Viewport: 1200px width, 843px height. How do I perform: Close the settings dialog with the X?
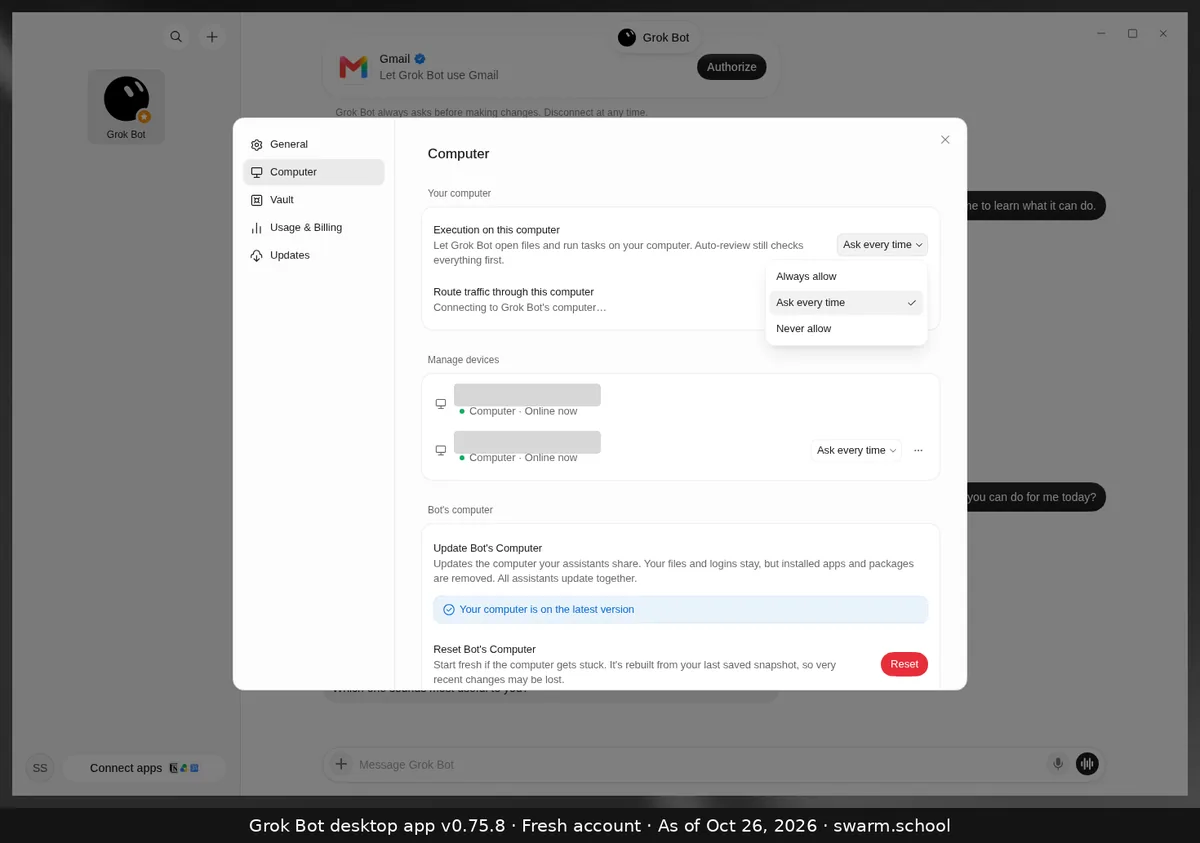(945, 140)
